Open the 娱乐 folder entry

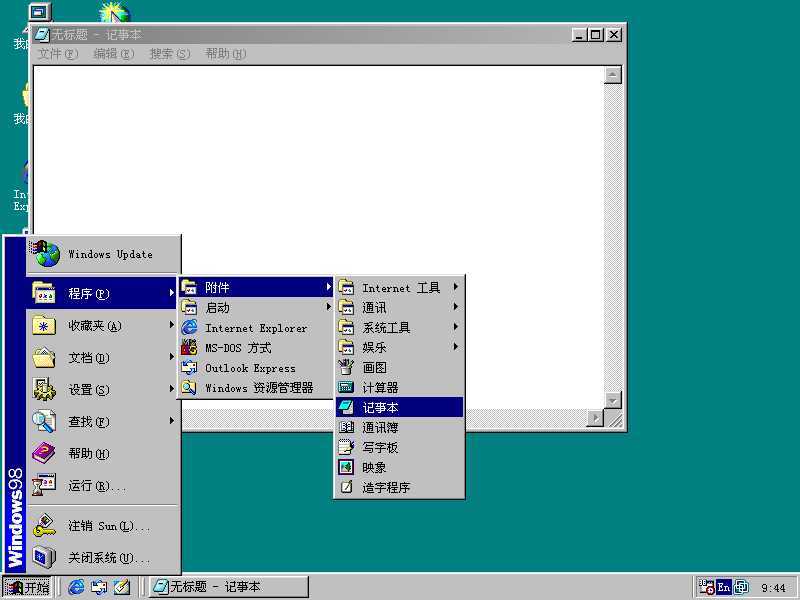pos(399,347)
